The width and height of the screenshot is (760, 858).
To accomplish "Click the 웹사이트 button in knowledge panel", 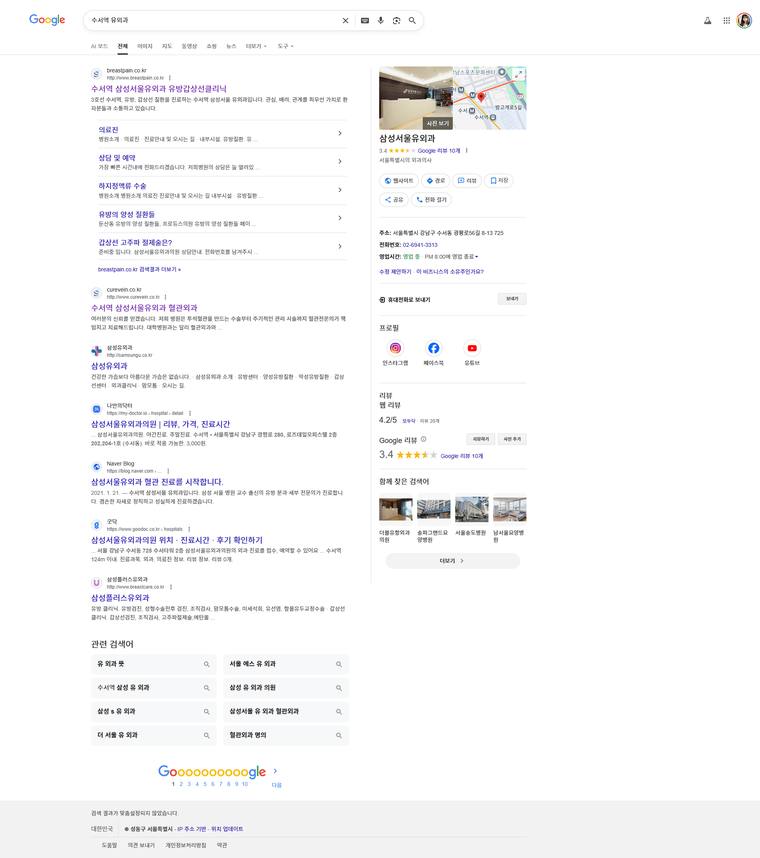I will [x=399, y=181].
